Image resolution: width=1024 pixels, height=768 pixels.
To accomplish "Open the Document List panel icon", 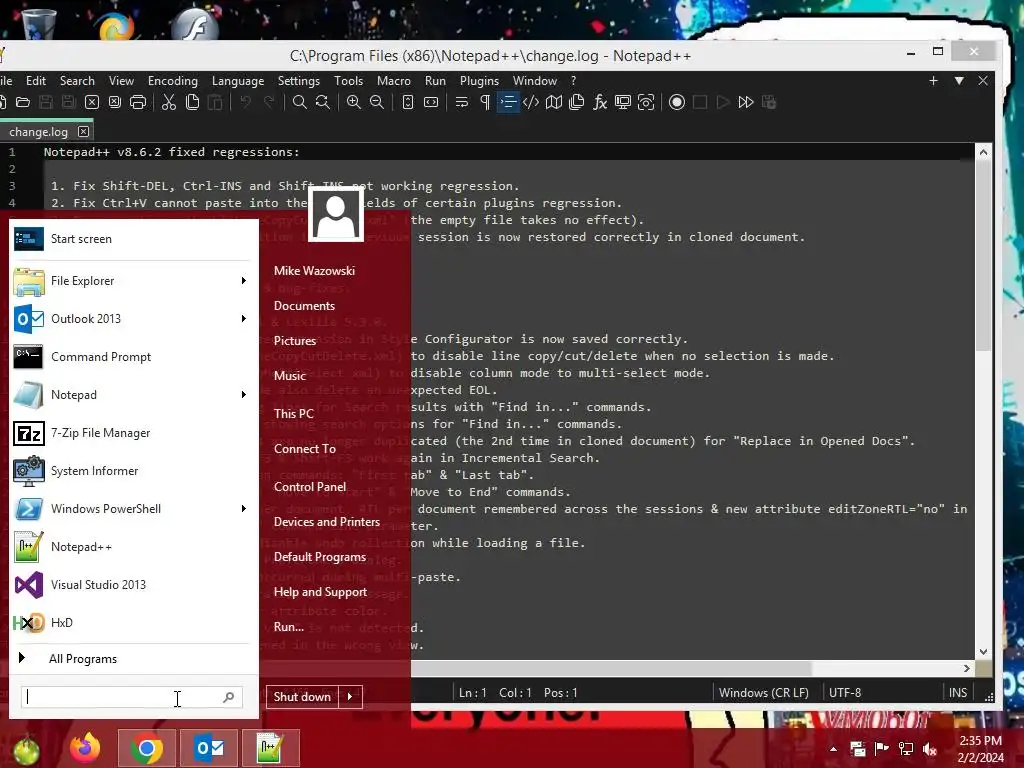I will coord(577,103).
